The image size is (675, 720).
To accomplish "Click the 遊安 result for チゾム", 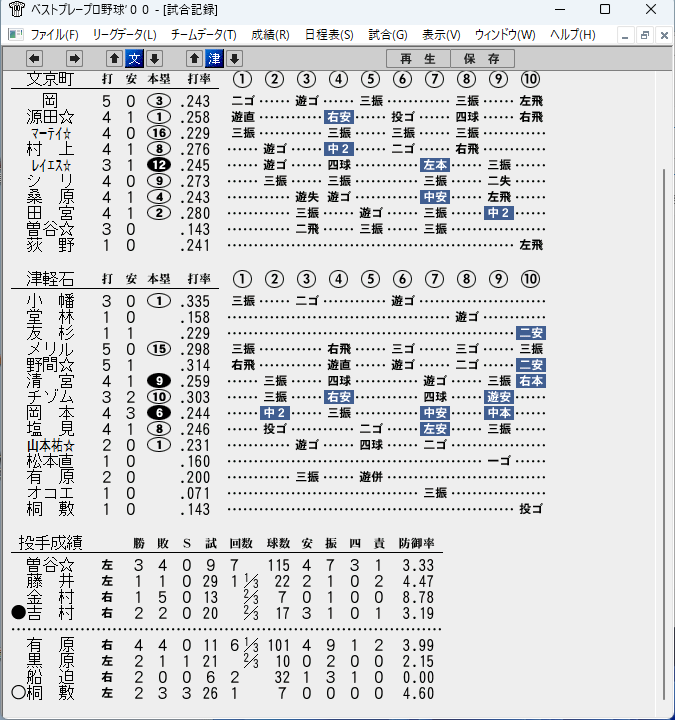I will pos(499,397).
